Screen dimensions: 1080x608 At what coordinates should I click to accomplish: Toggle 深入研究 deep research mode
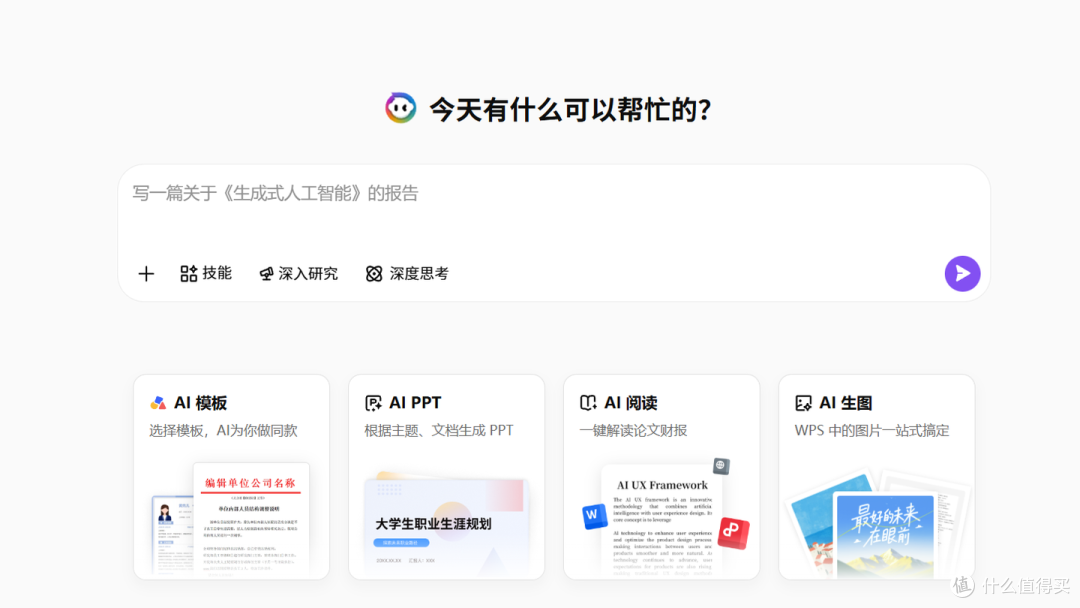(x=298, y=274)
